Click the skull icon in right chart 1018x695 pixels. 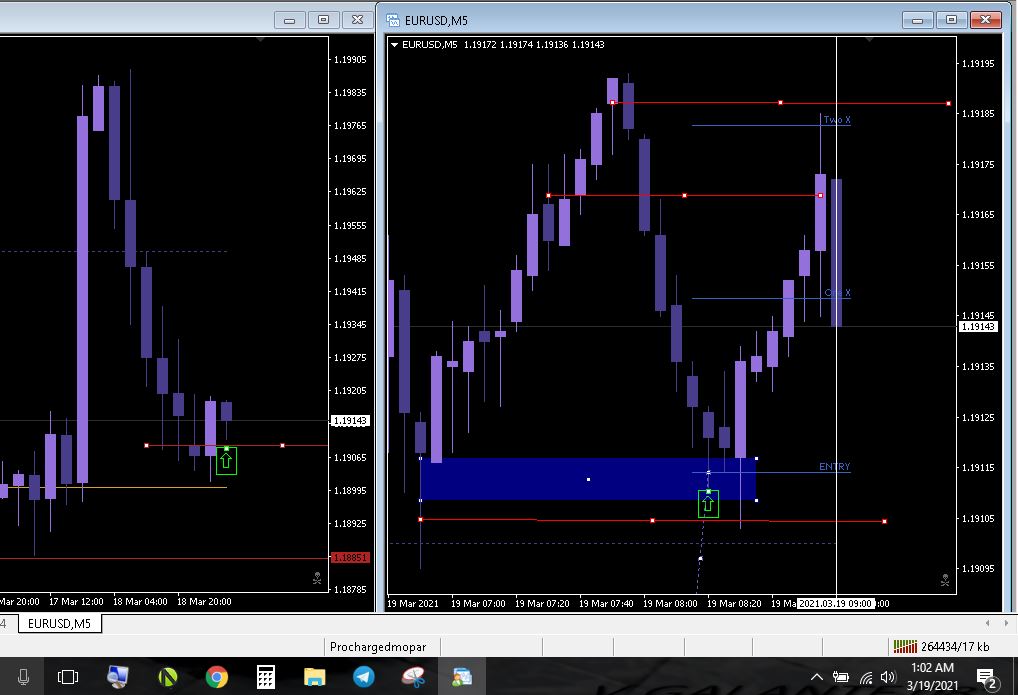point(945,580)
